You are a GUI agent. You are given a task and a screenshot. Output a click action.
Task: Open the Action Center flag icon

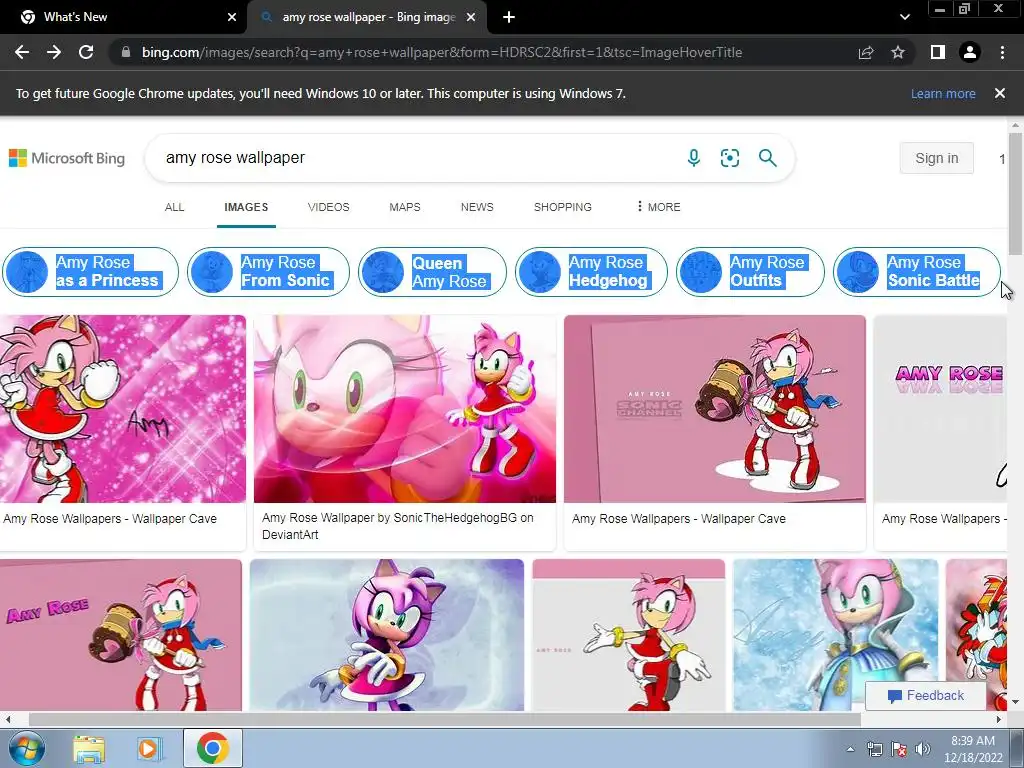(x=899, y=749)
